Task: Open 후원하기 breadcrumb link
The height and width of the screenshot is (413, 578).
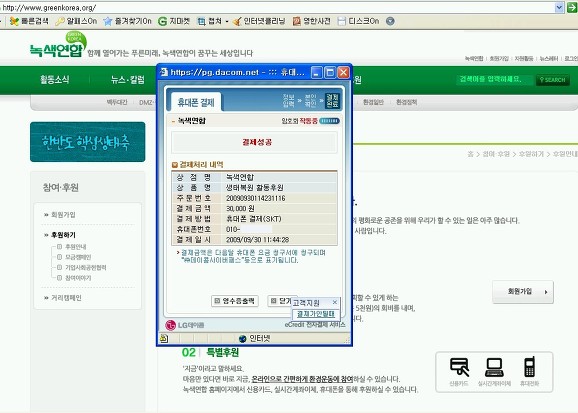Action: point(531,154)
